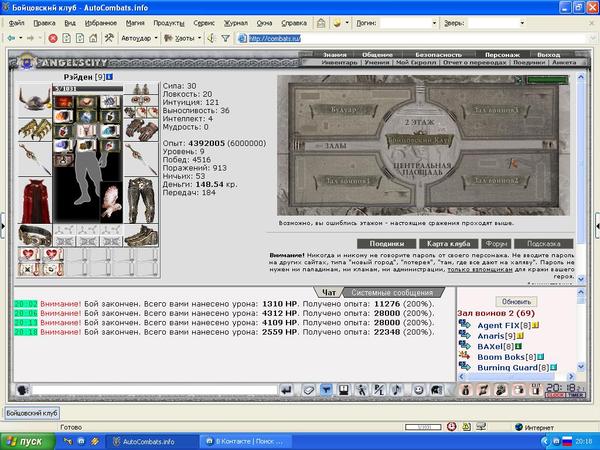Viewport: 600px width, 450px height.
Task: Click the exit door icon in bottom bar
Action: 536,390
